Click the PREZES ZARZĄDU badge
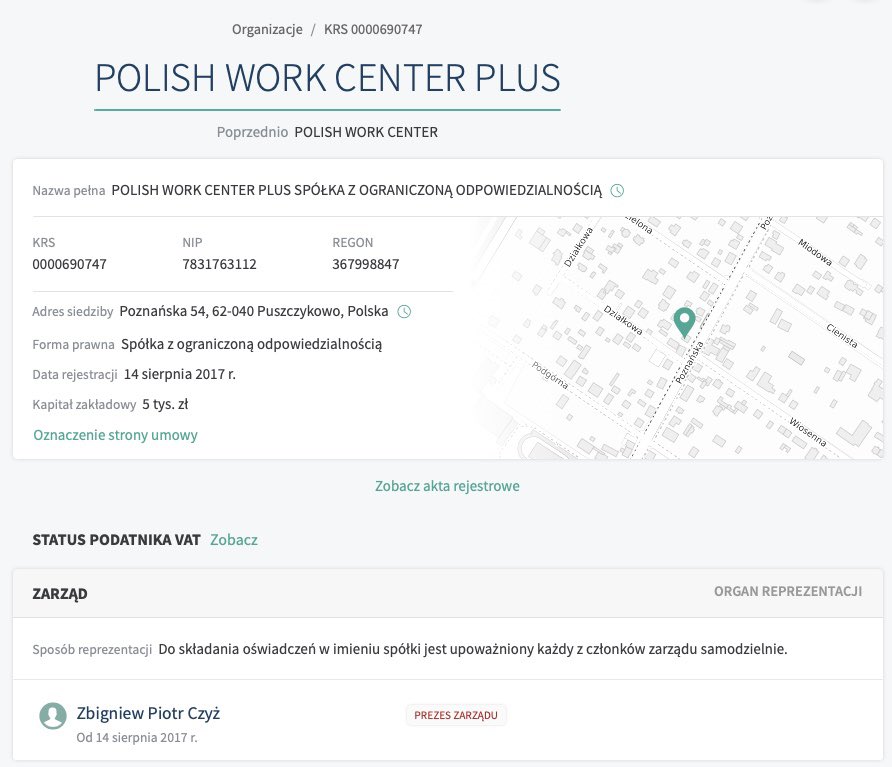The height and width of the screenshot is (767, 892). pos(456,715)
